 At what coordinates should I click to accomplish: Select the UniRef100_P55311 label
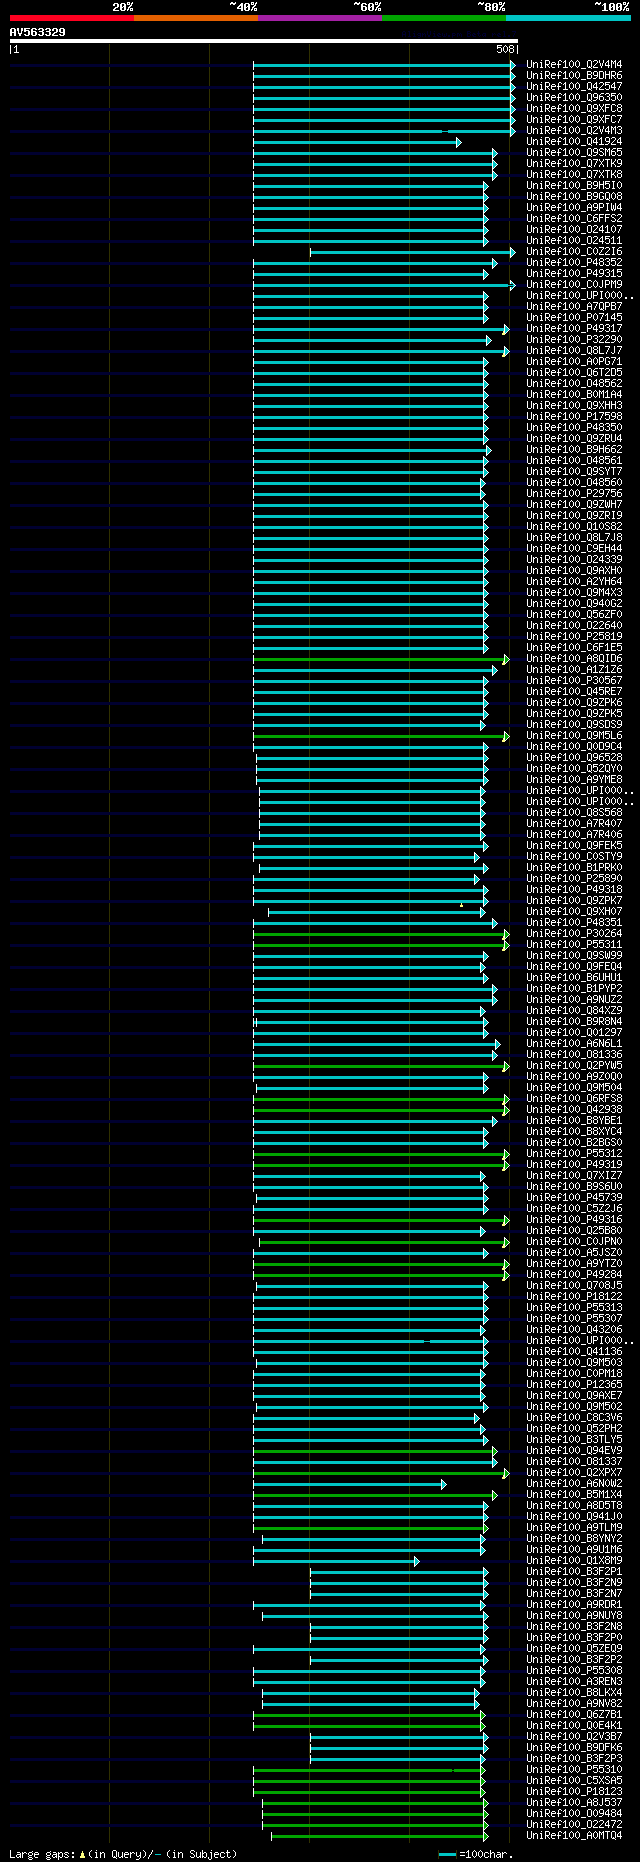coord(574,945)
